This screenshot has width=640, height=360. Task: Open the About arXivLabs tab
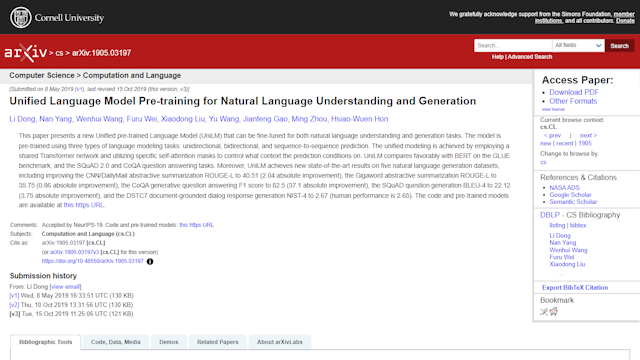point(280,342)
